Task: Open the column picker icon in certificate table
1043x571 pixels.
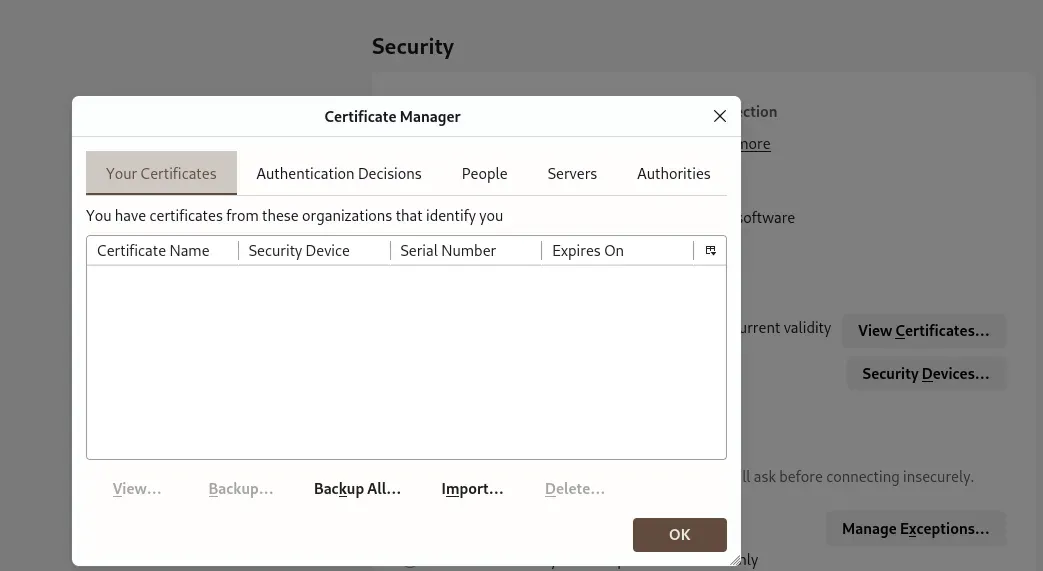Action: [710, 250]
